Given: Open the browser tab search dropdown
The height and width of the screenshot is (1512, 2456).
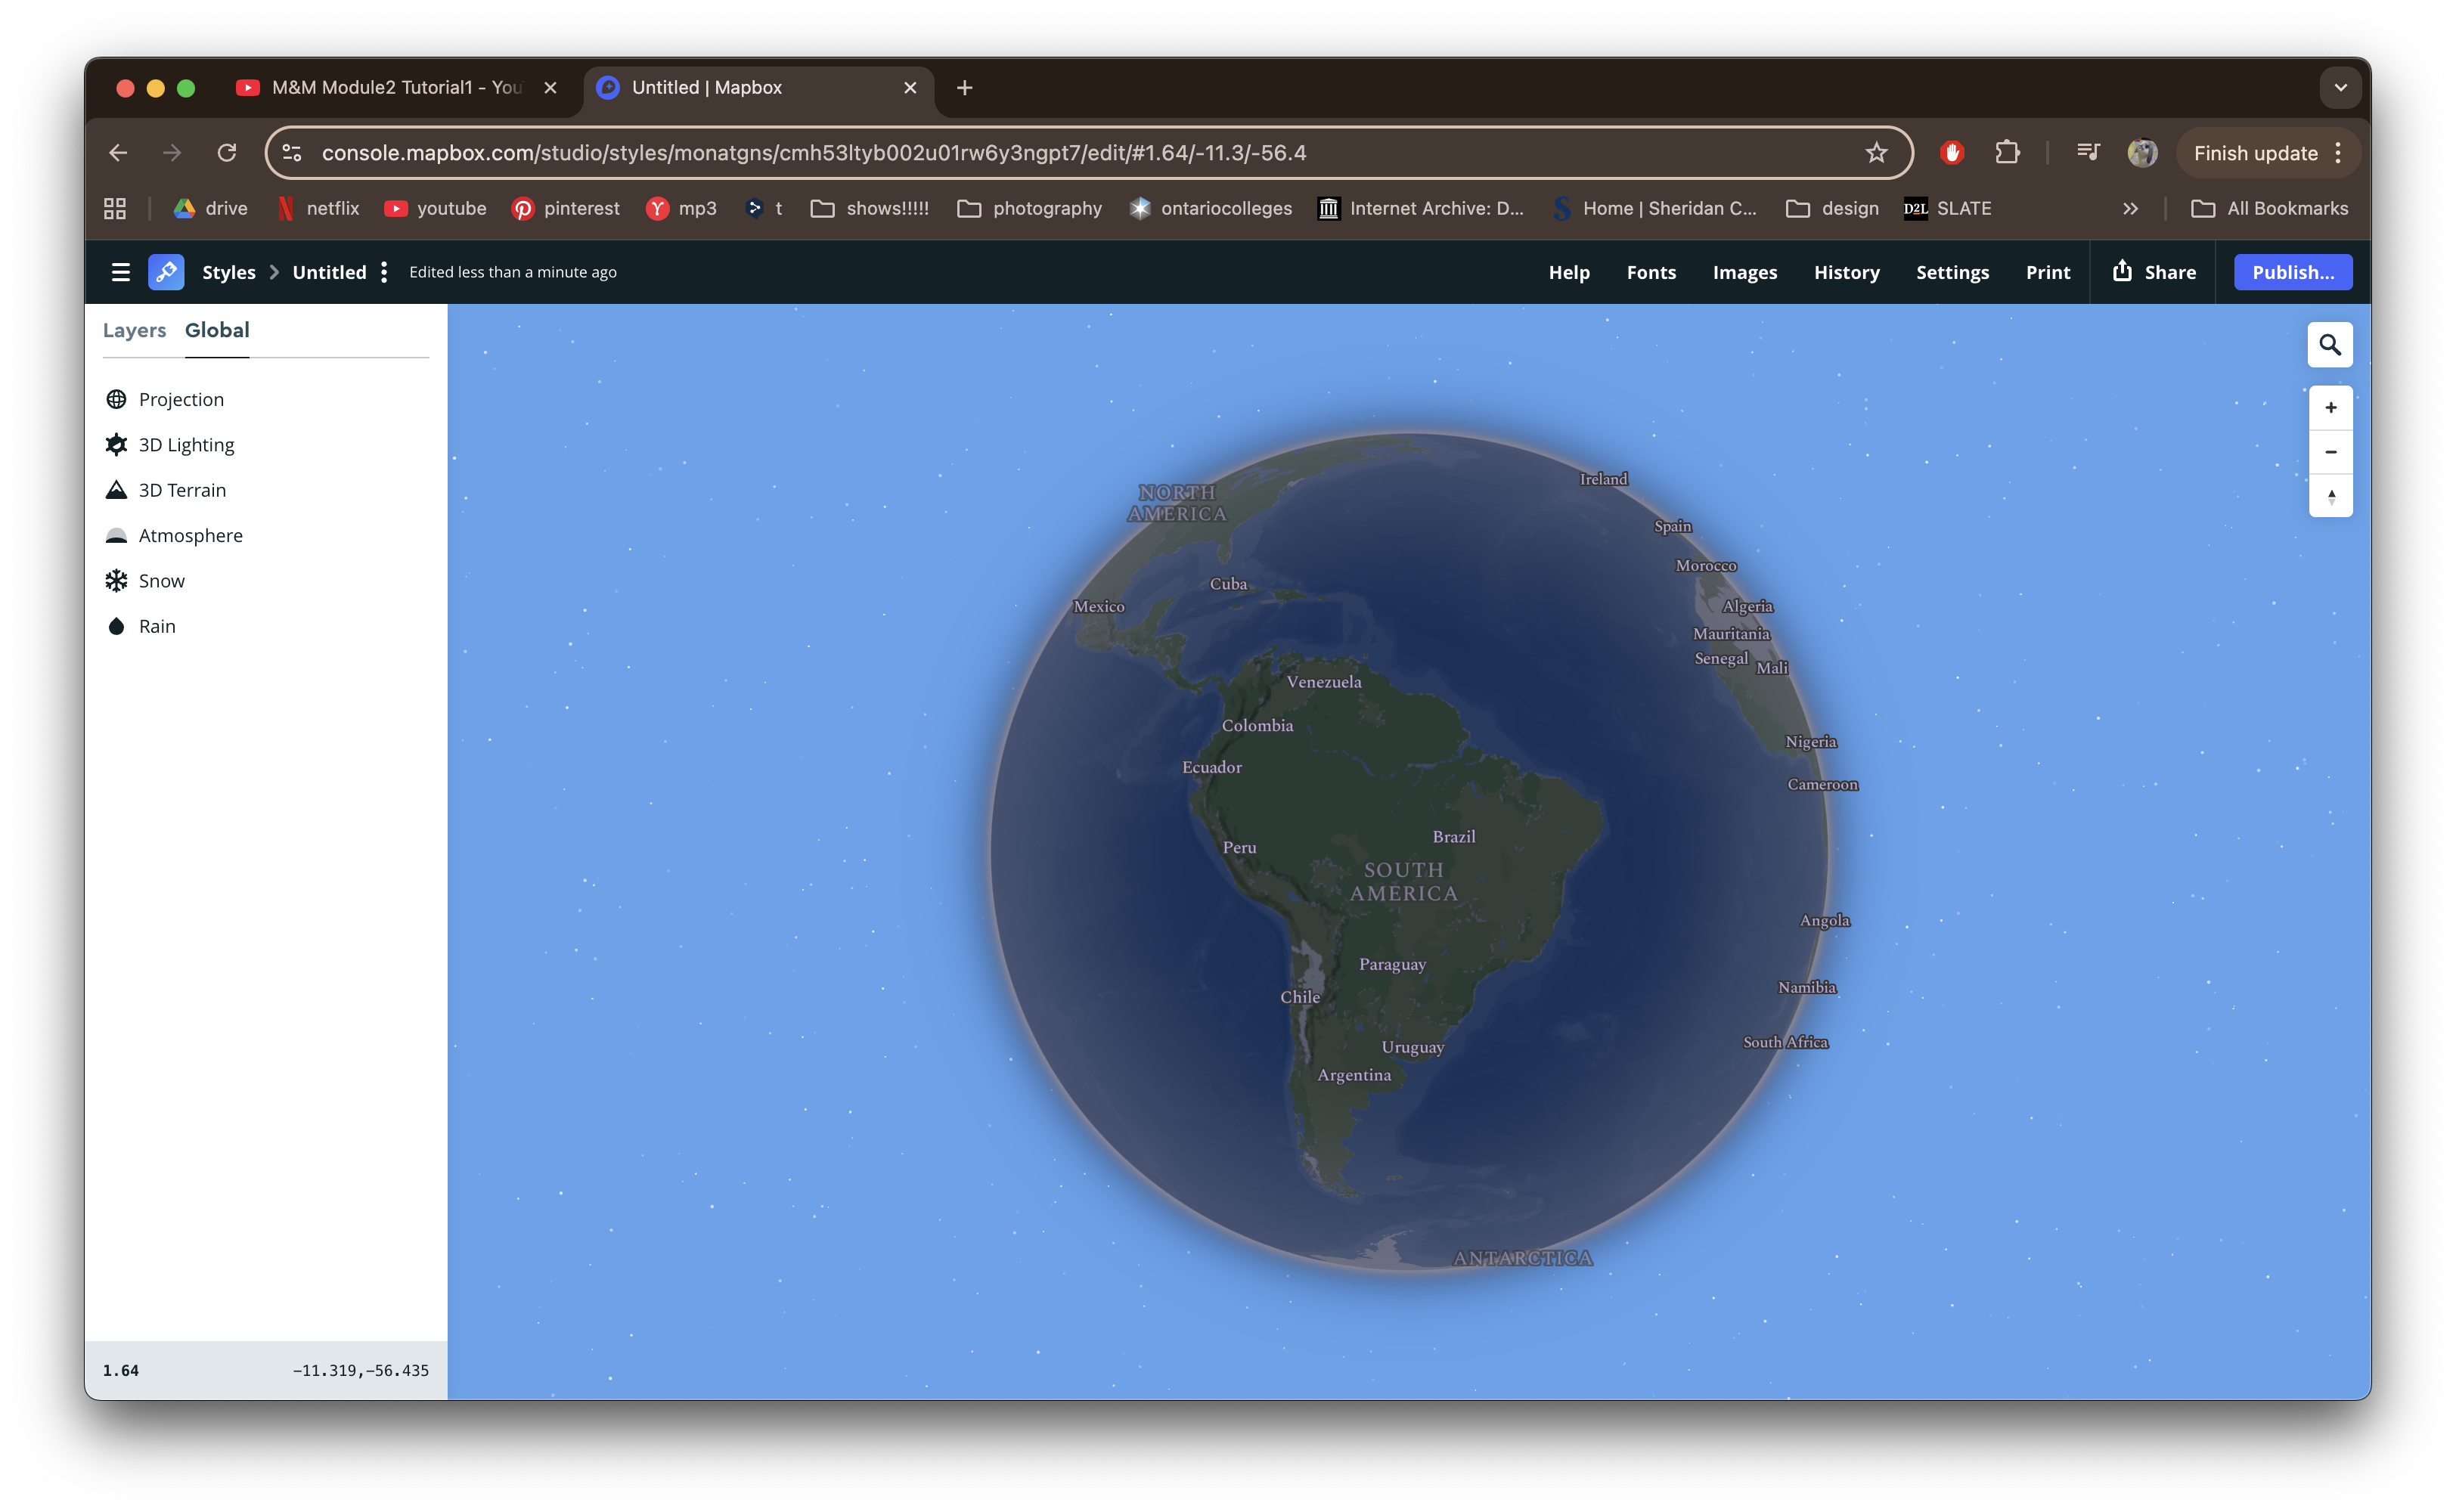Looking at the screenshot, I should click(x=2339, y=87).
